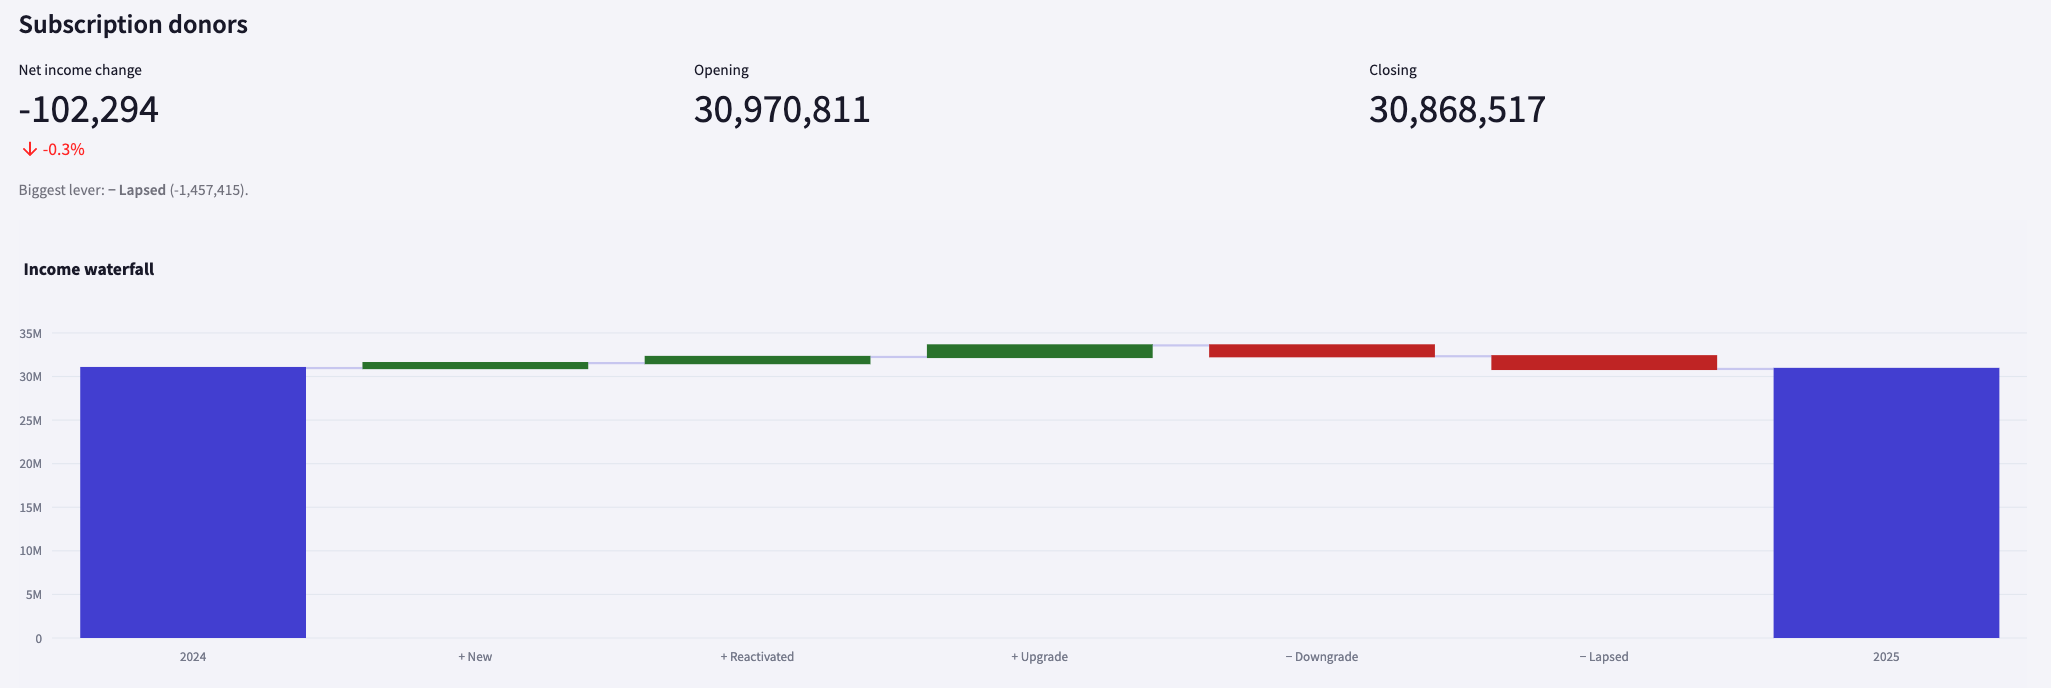Click the 25M y-axis label
Screen dimensions: 2051x688
click(31, 421)
